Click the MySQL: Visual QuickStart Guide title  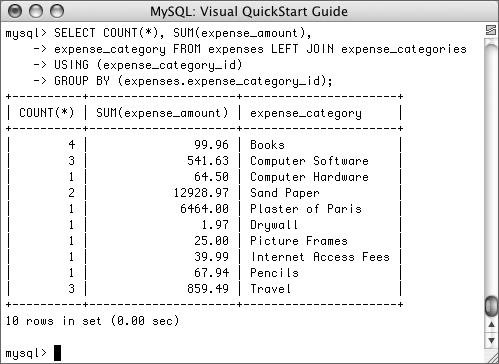pos(249,12)
